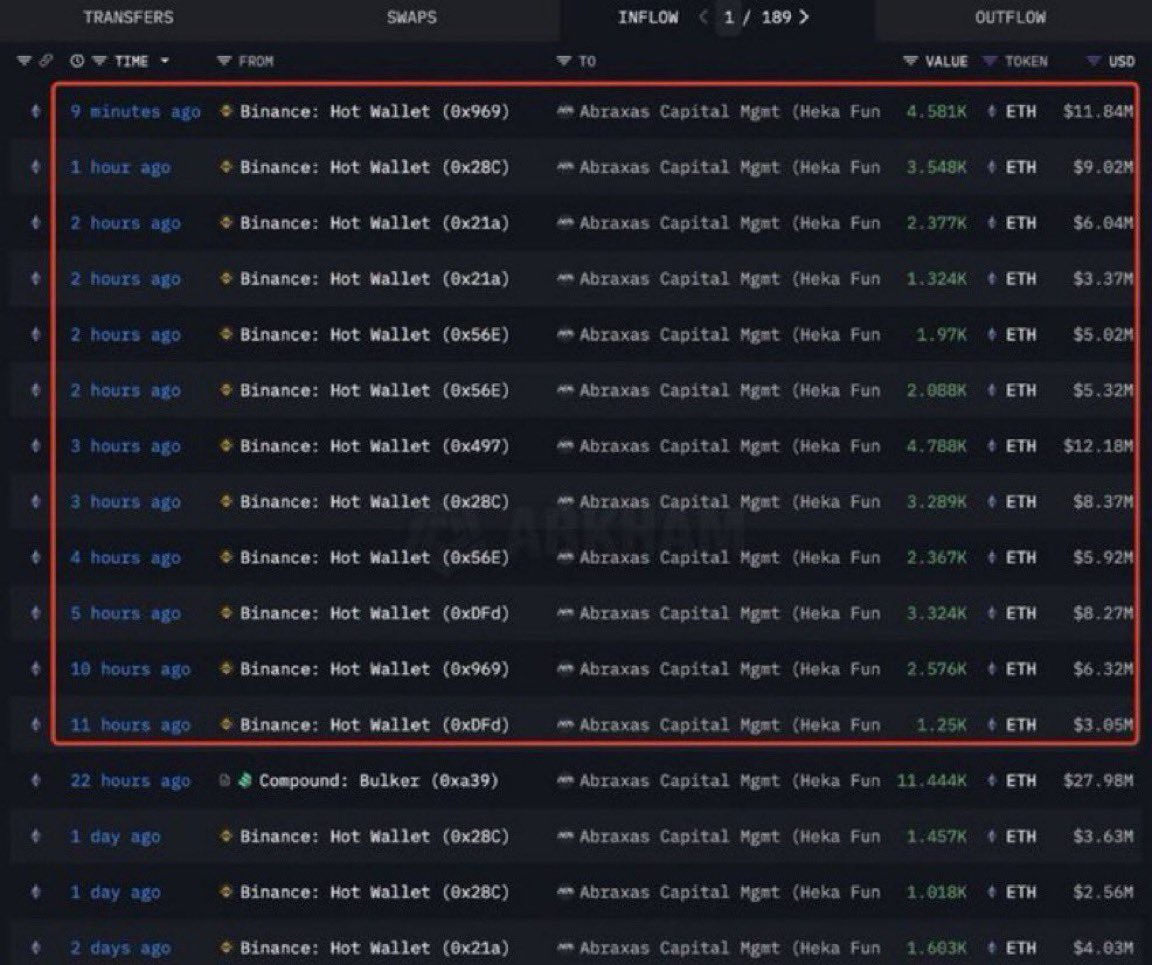Image resolution: width=1152 pixels, height=965 pixels.
Task: Open the '22 hours ago' transaction link
Action: [x=130, y=781]
